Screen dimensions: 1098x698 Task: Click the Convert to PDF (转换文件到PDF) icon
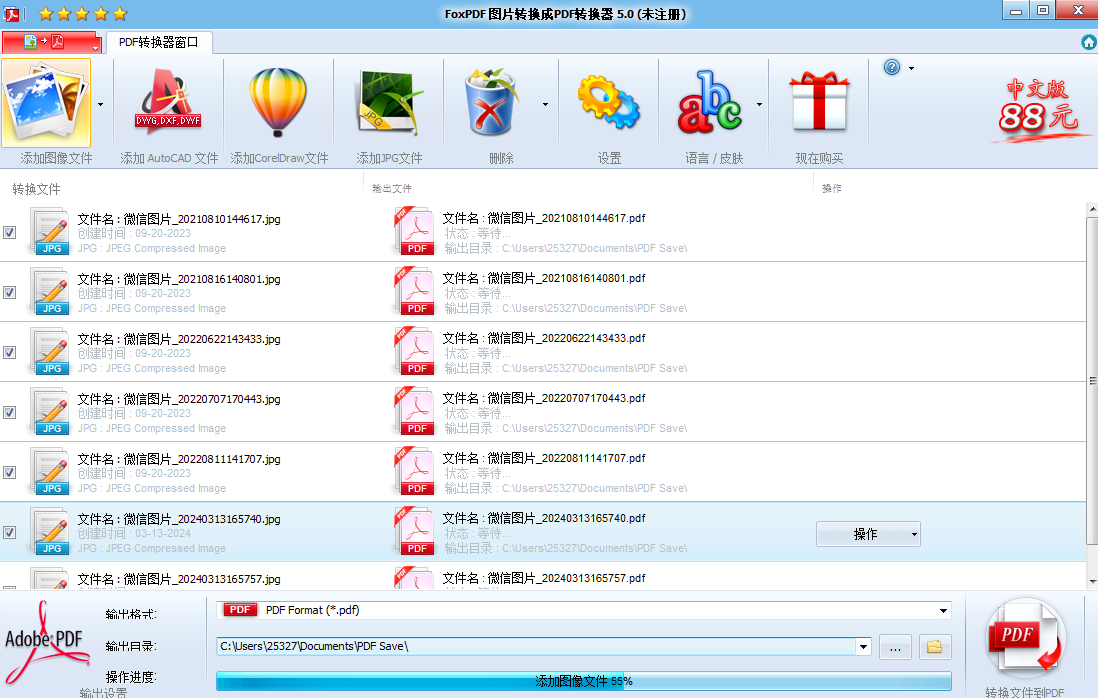point(1026,638)
